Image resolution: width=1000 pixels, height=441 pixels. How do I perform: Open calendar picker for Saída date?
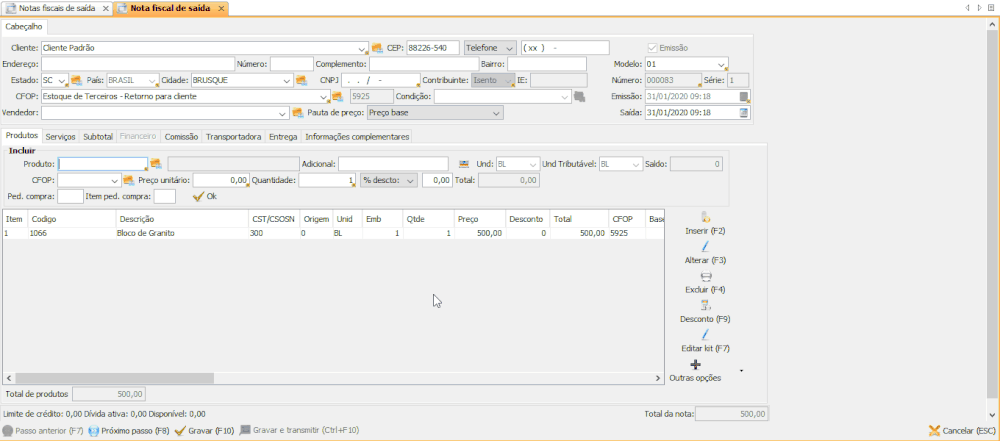pyautogui.click(x=743, y=113)
